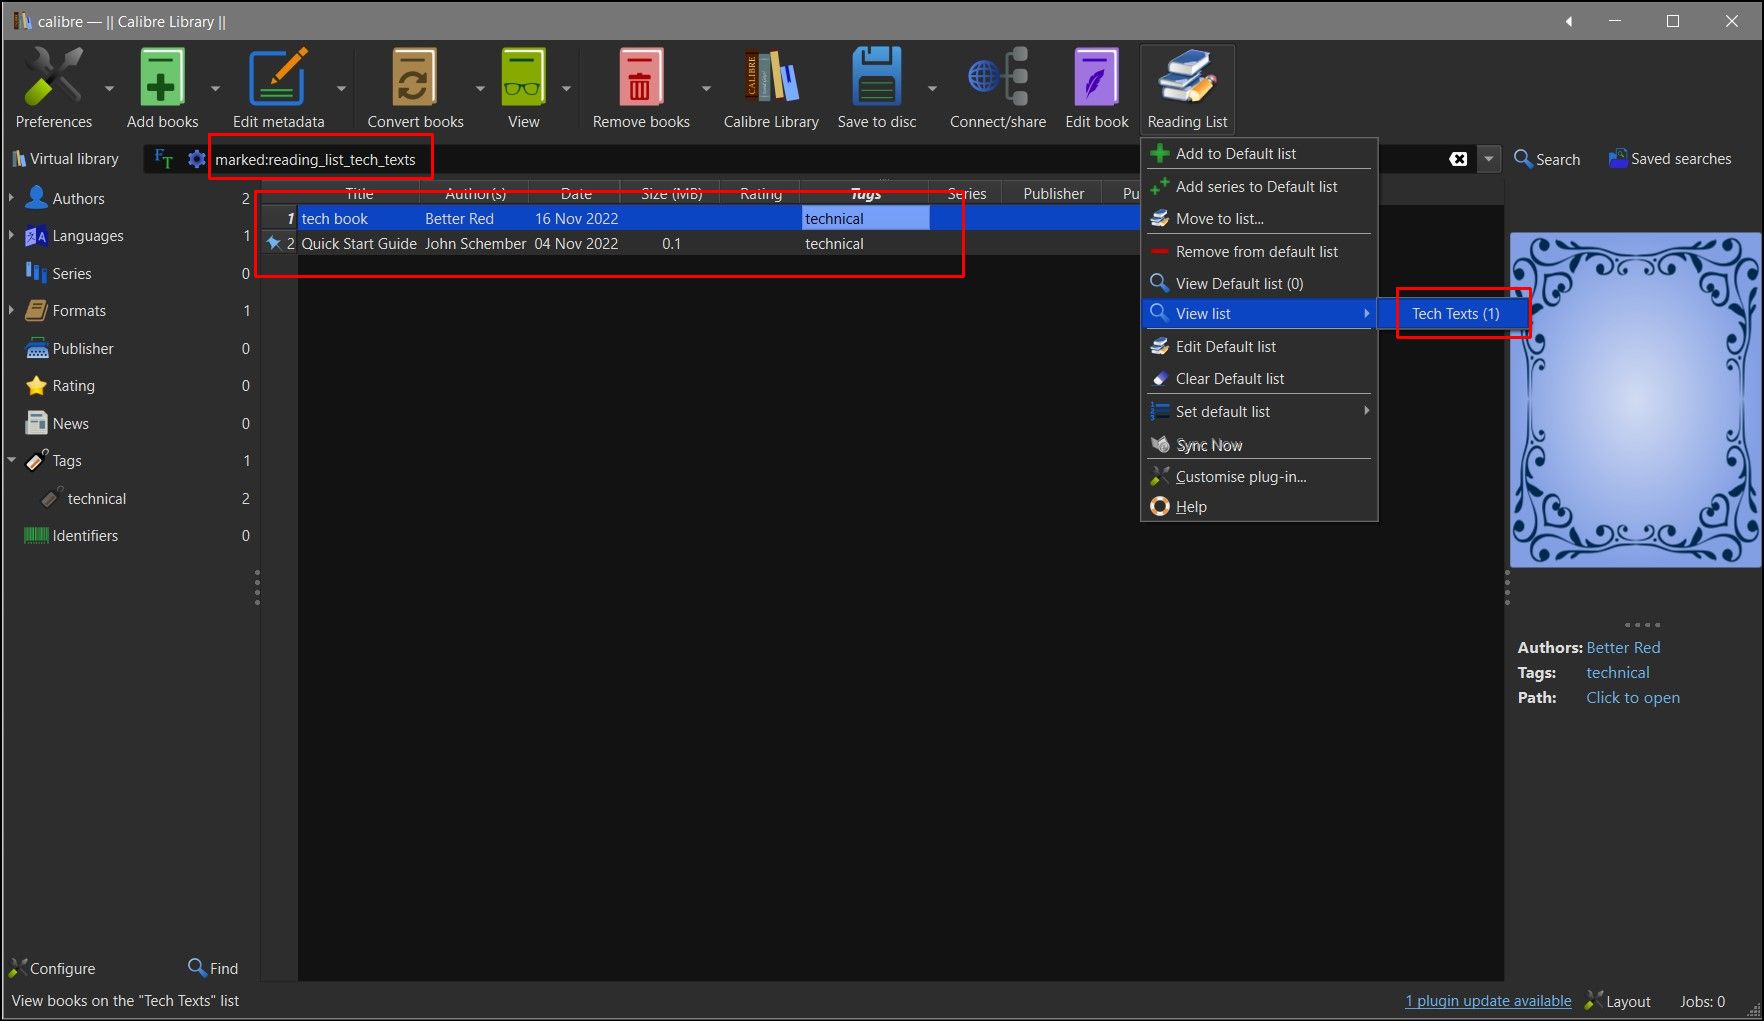Image resolution: width=1764 pixels, height=1021 pixels.
Task: Select the technical tag tree item
Action: (x=97, y=499)
